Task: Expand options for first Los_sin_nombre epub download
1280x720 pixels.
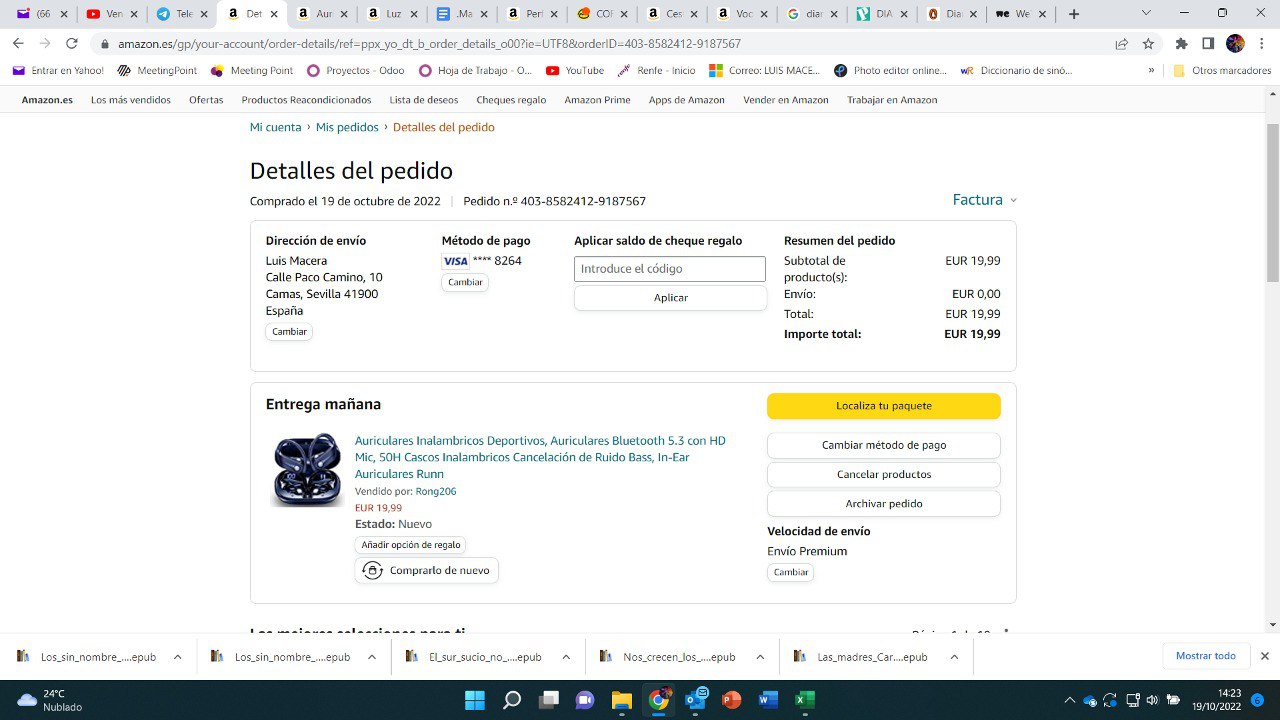Action: tap(177, 657)
